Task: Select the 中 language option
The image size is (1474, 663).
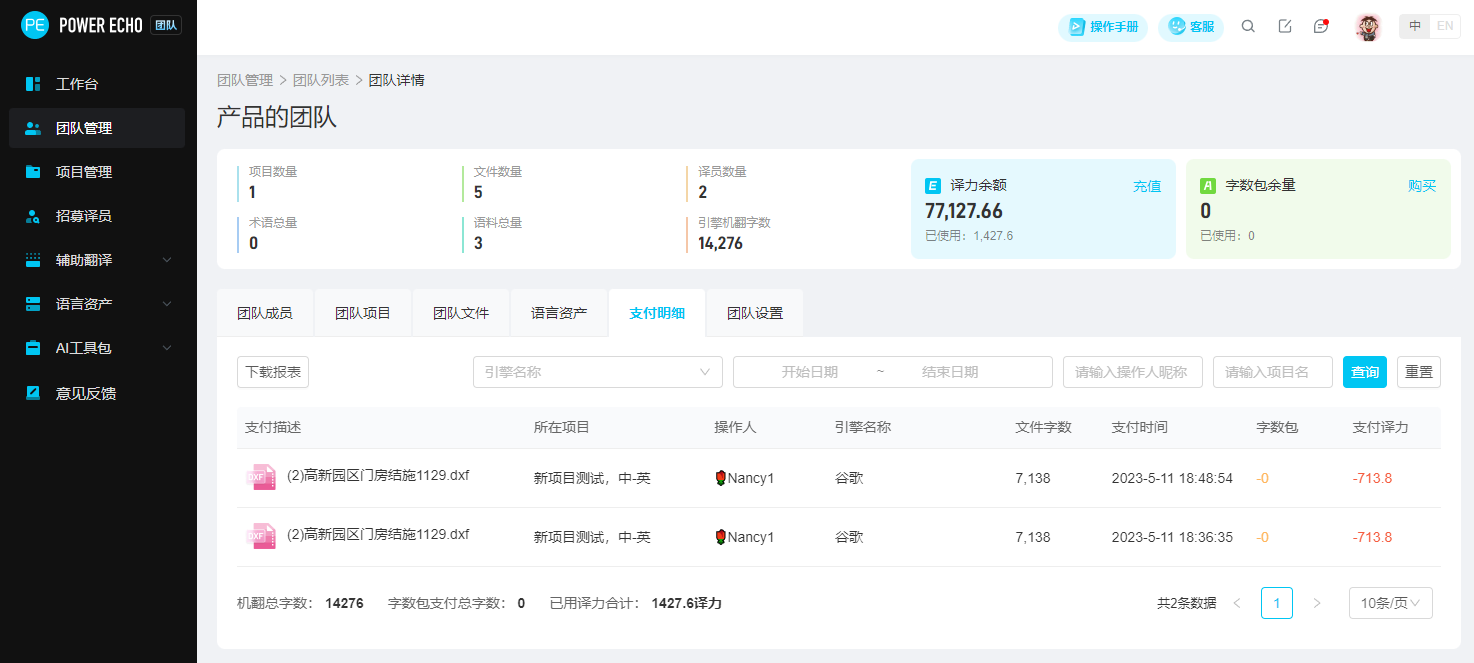Action: click(1413, 26)
